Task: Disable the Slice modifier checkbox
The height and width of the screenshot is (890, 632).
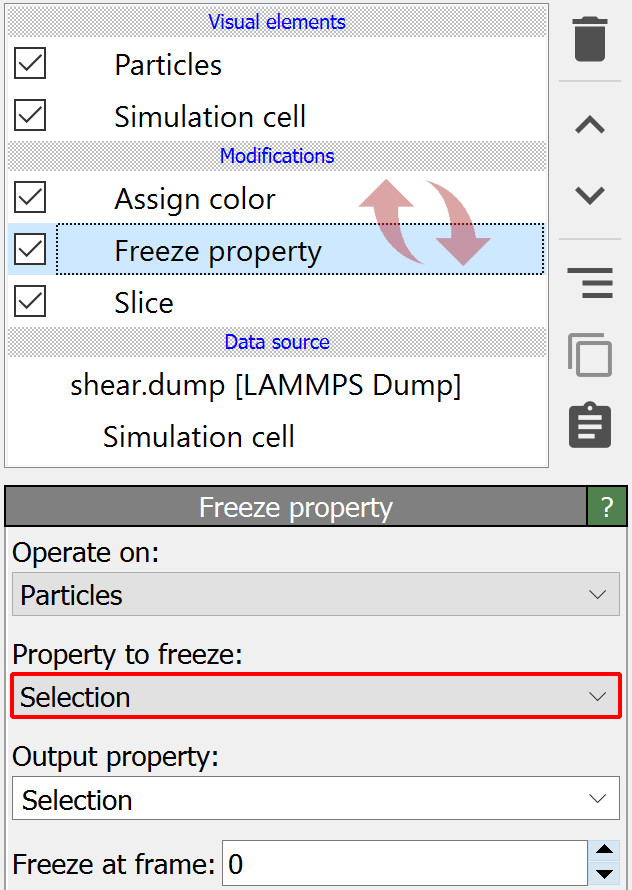Action: [x=30, y=302]
